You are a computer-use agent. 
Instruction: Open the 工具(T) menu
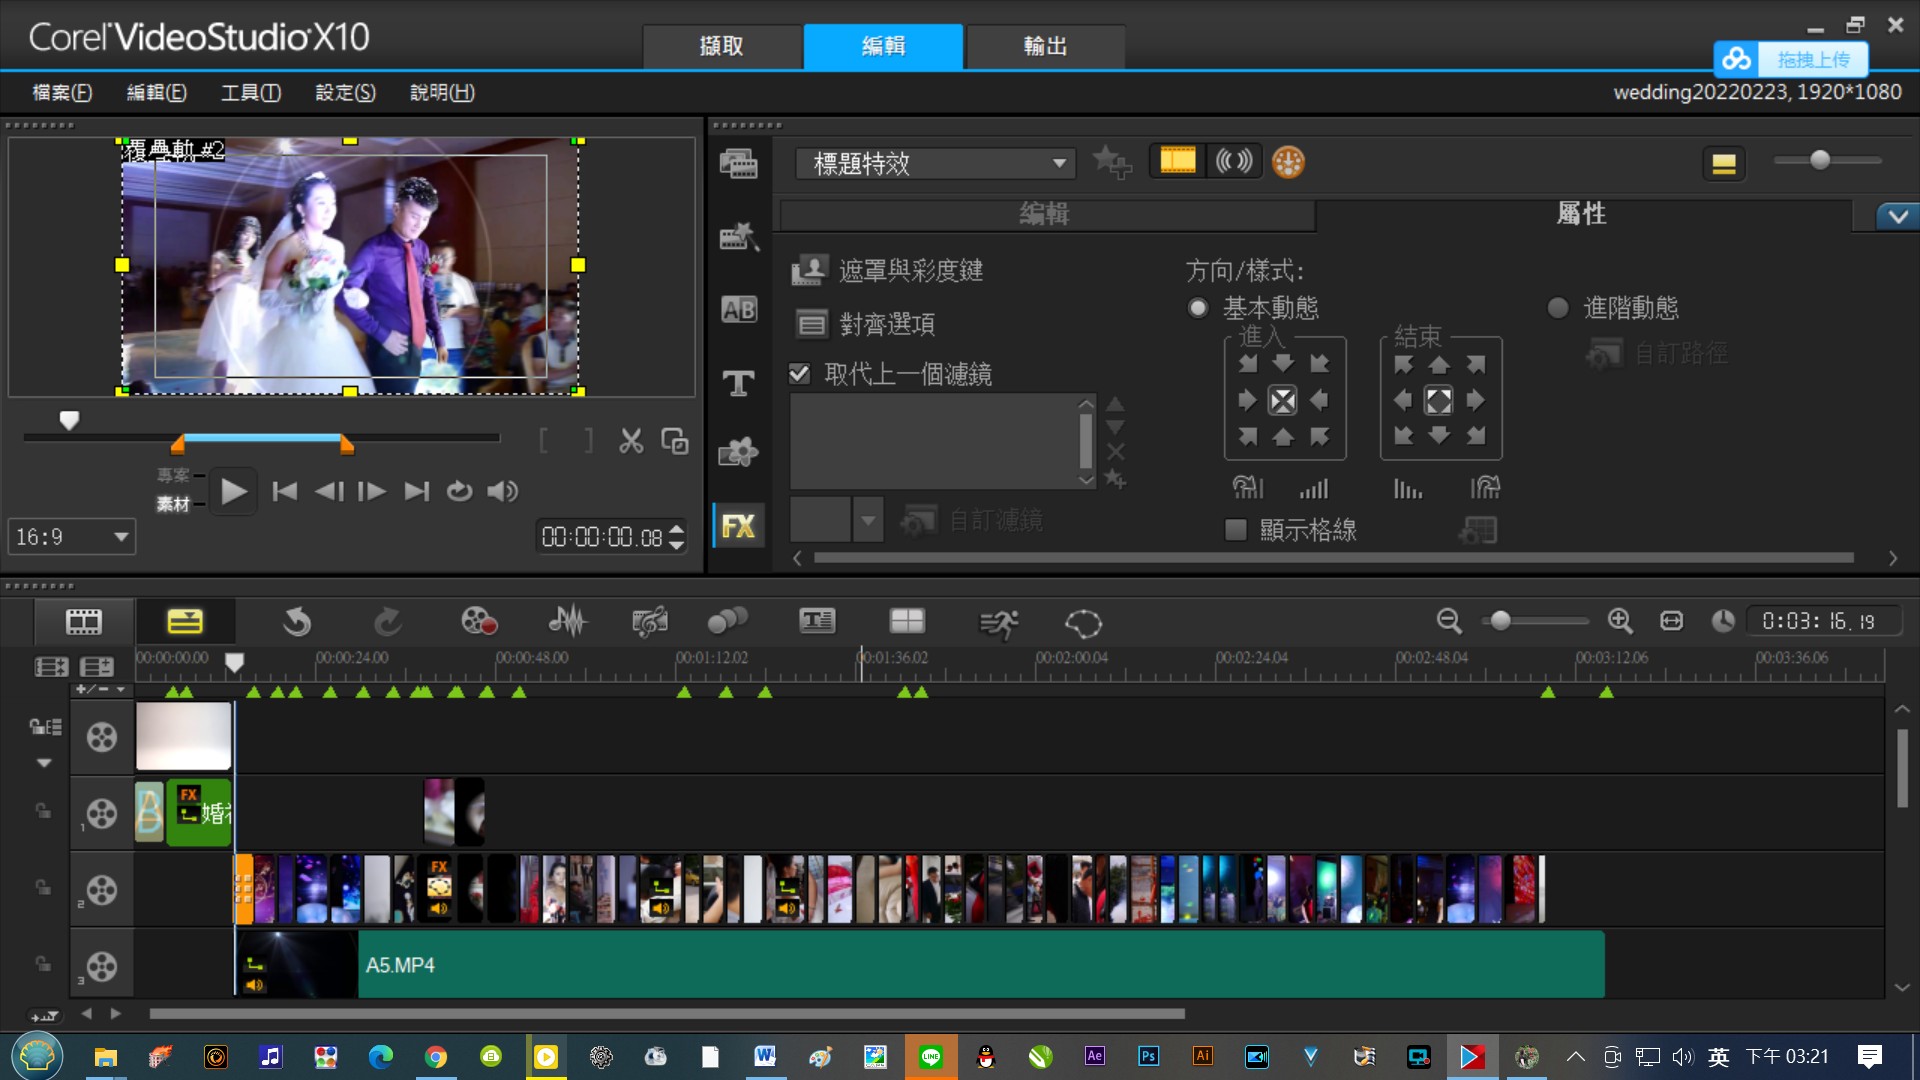(x=250, y=92)
